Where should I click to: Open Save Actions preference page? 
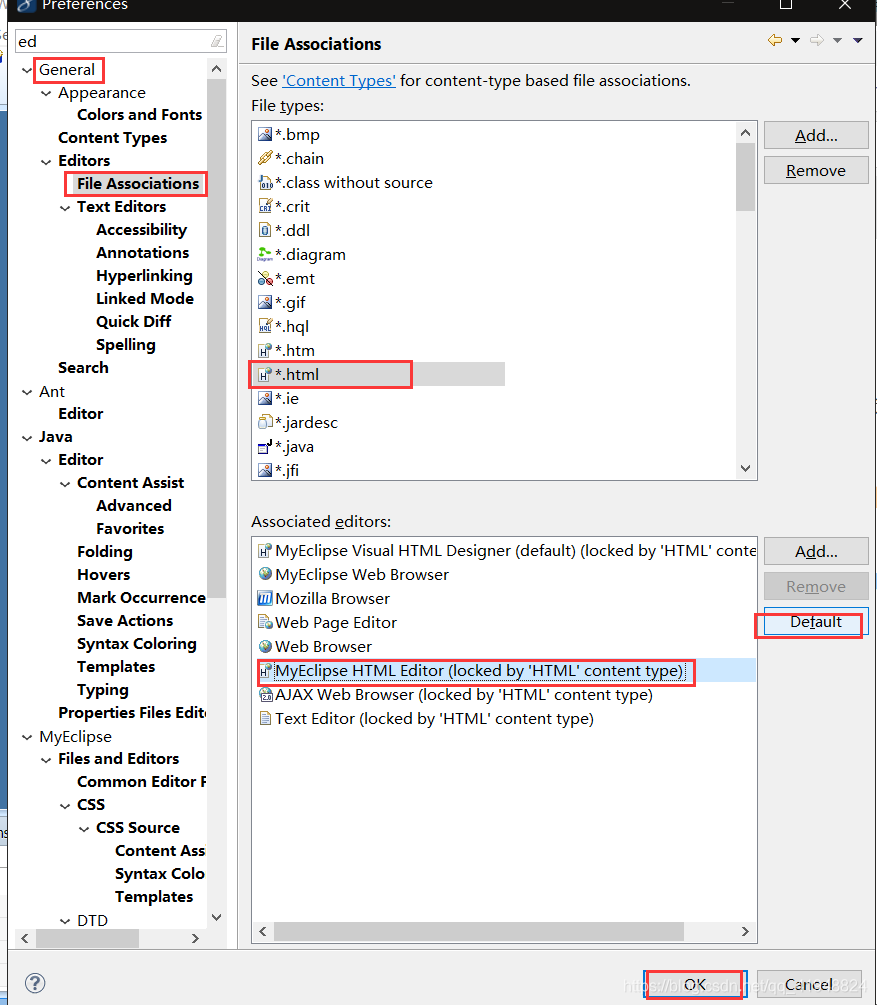(125, 621)
